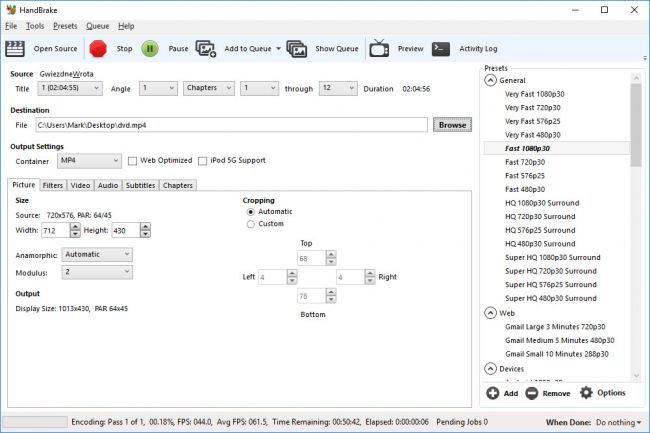The width and height of the screenshot is (650, 433).
Task: Open the Show Queue icon
Action: (296, 48)
